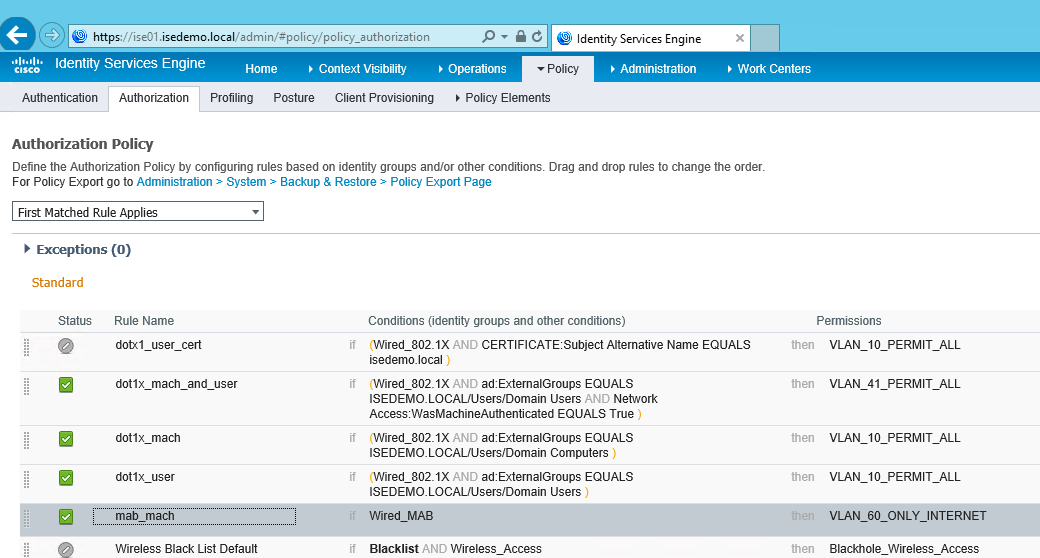This screenshot has width=1040, height=558.
Task: Click drag handle for dotx1_user_cert rule
Action: pyautogui.click(x=27, y=346)
